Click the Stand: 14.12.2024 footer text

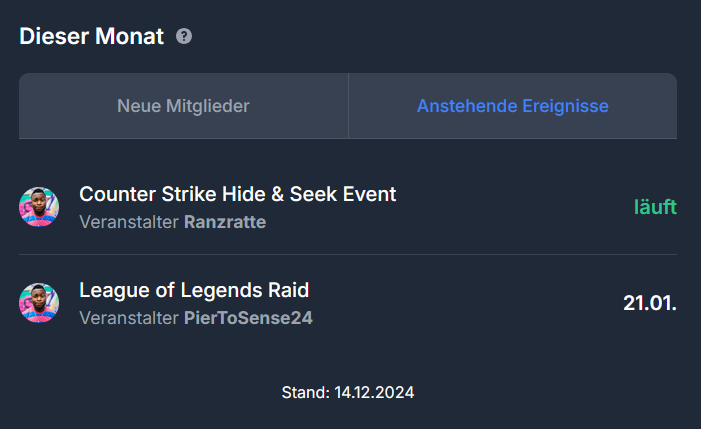tap(348, 393)
